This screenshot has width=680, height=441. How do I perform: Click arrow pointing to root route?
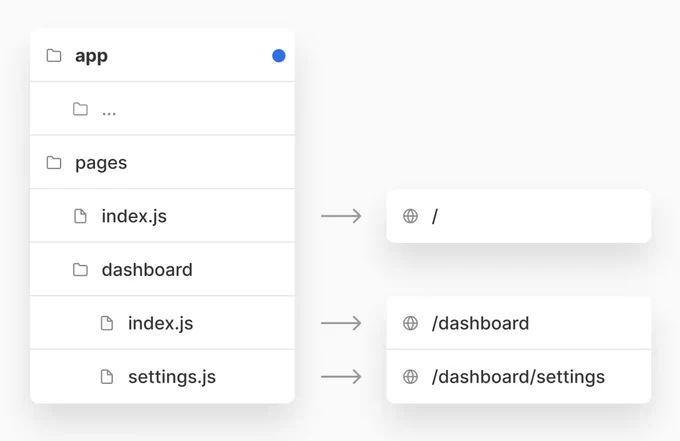point(341,216)
